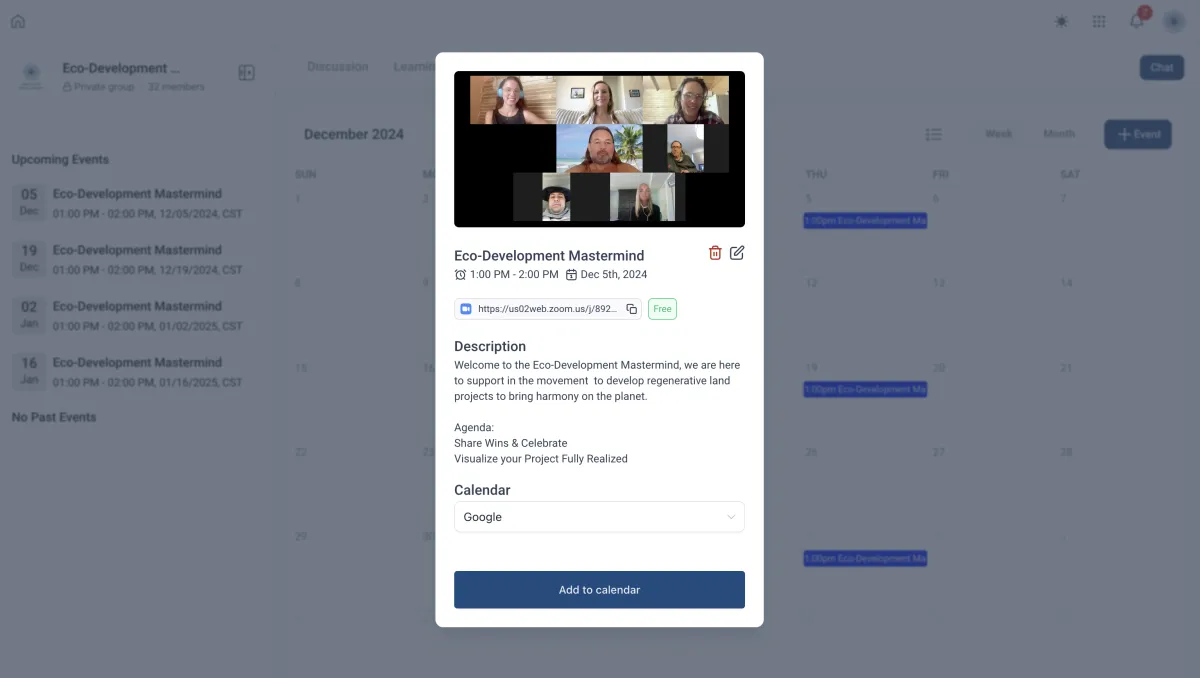1200x678 pixels.
Task: Open the Chat button
Action: click(x=1162, y=67)
